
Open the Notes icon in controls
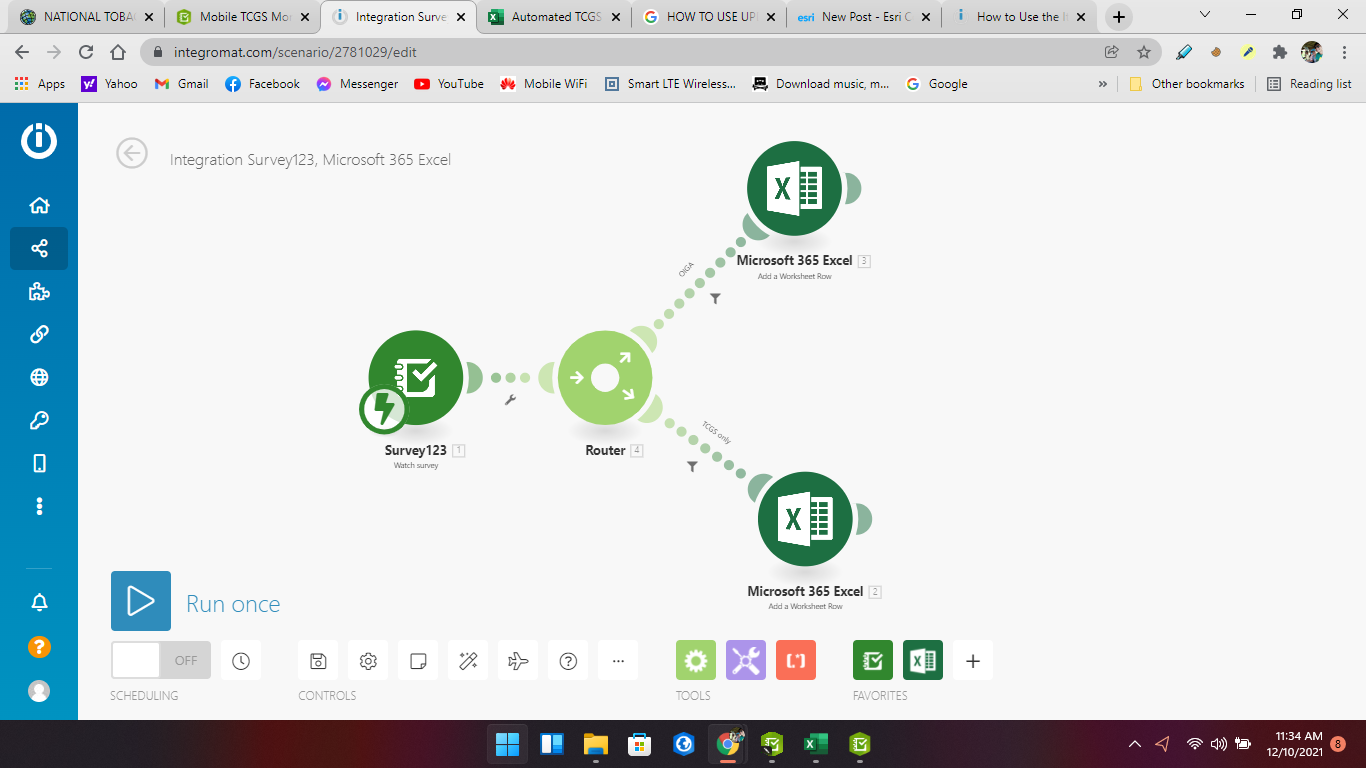418,661
